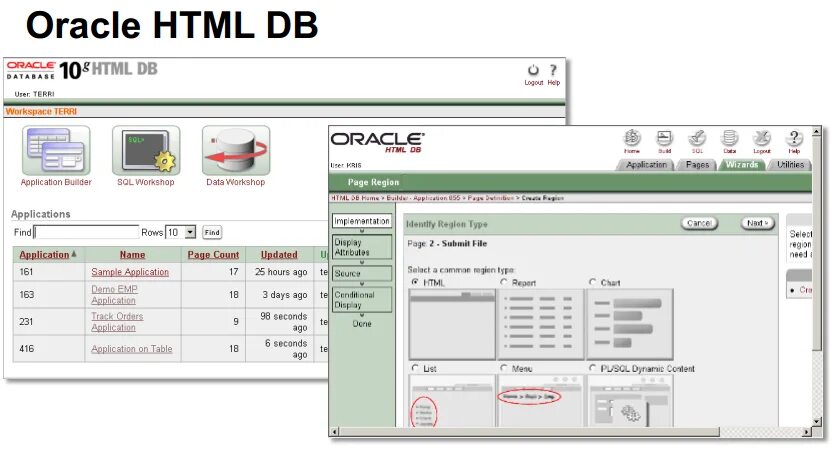Click the horizontal scrollbar right arrow
835x450 pixels.
[807, 432]
